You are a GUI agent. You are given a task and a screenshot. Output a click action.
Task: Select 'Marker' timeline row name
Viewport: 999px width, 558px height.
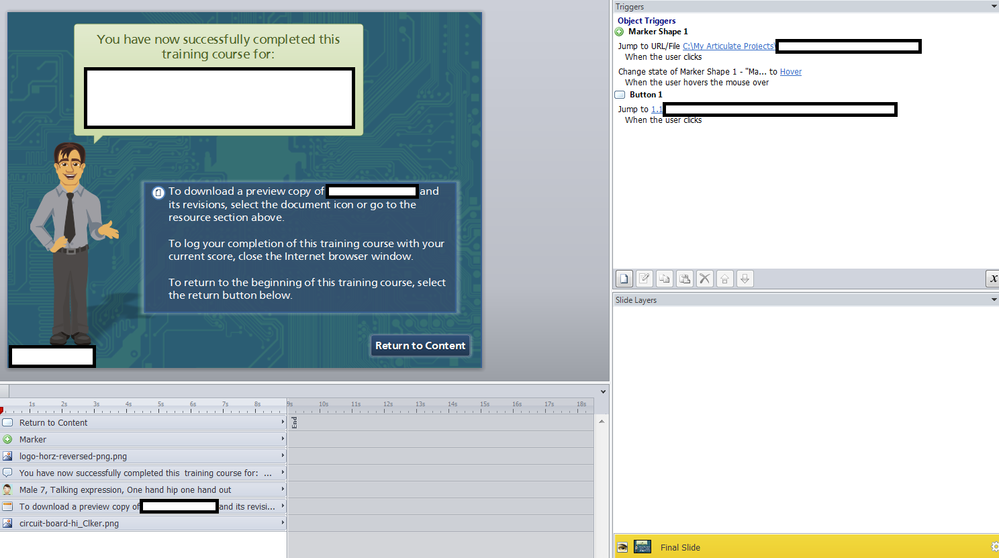coord(32,440)
